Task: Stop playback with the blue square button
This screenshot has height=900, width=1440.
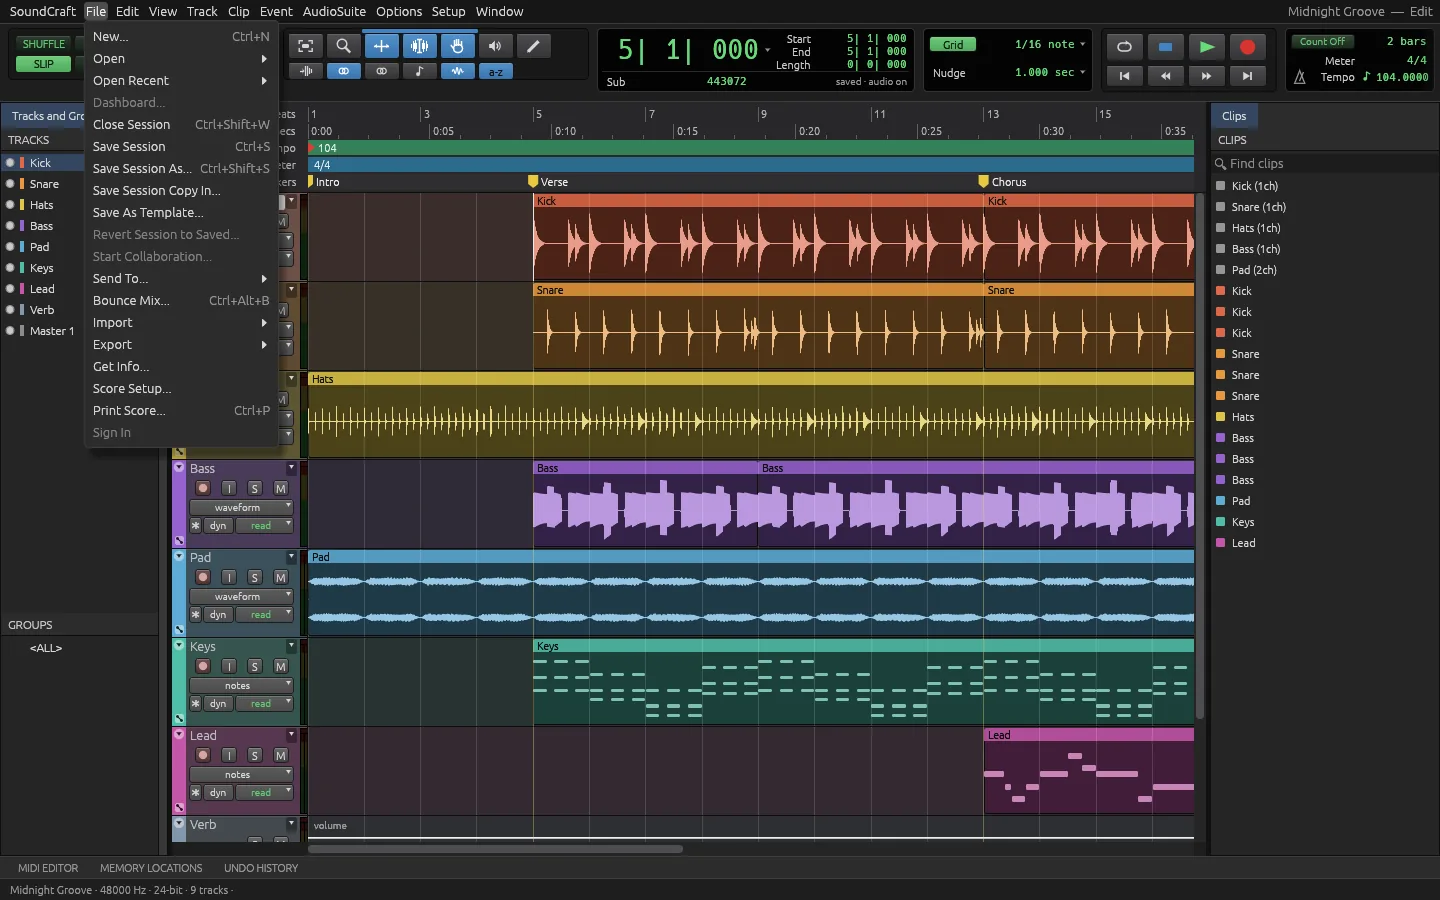Action: tap(1165, 47)
